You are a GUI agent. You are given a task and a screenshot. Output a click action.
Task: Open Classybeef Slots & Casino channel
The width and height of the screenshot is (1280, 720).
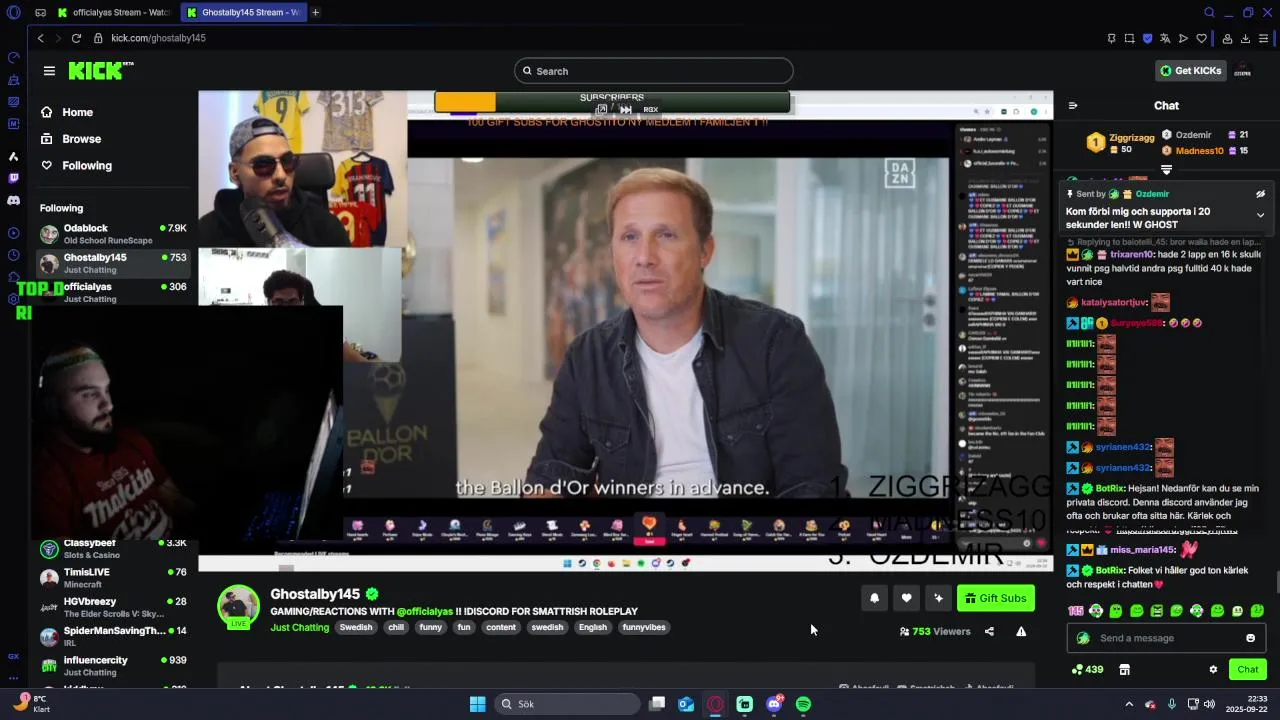coord(113,549)
